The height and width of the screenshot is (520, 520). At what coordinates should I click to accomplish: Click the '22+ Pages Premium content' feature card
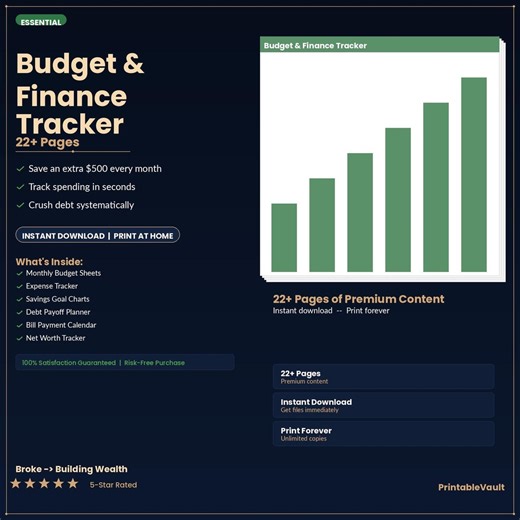(x=384, y=377)
